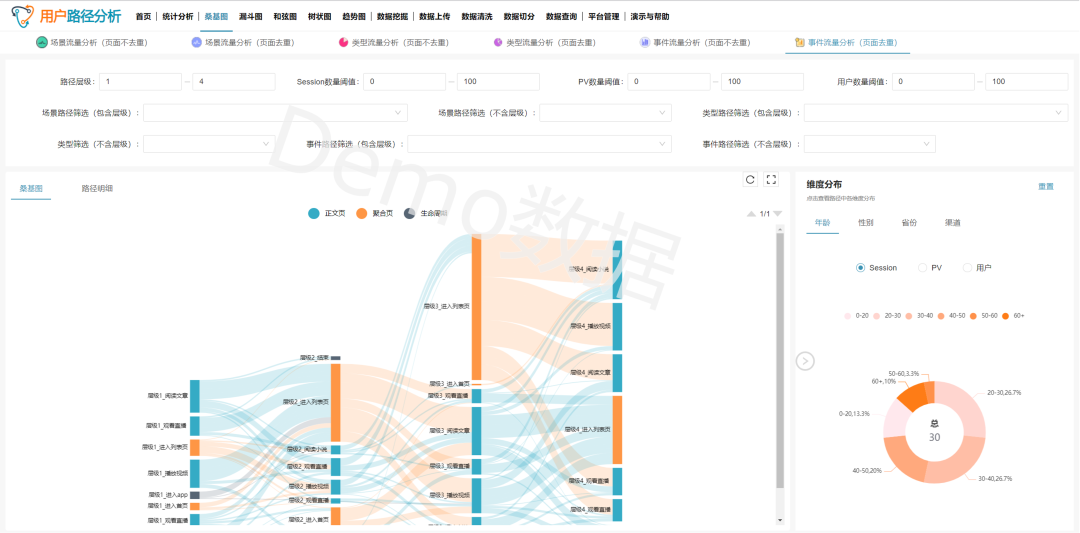Screen dimensions: 1080x533
Task: Open the 事件路径筛选（不含层级）dropdown
Action: [x=870, y=144]
